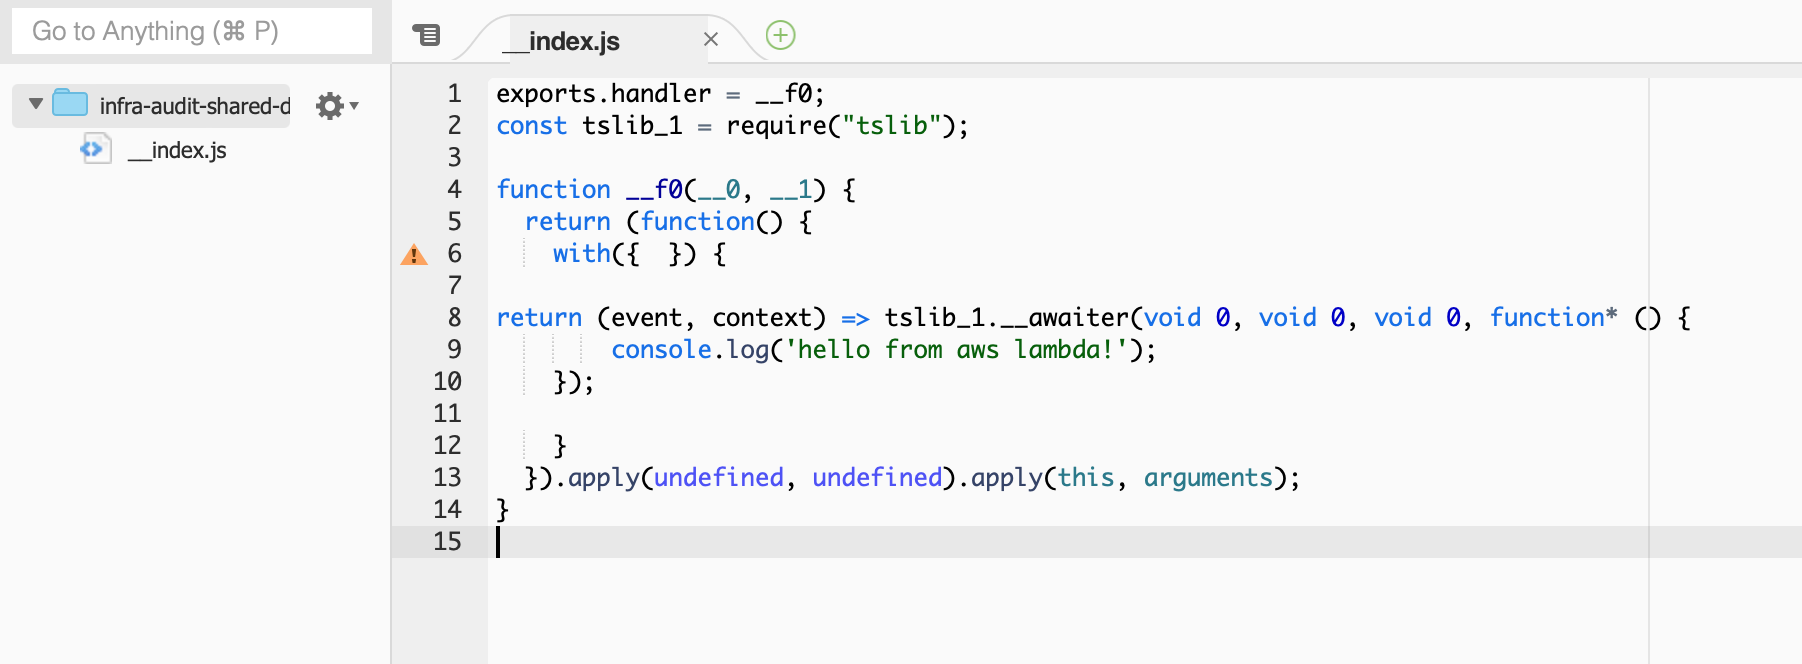
Task: Click '(event, context)' parameters on line 8
Action: click(712, 317)
